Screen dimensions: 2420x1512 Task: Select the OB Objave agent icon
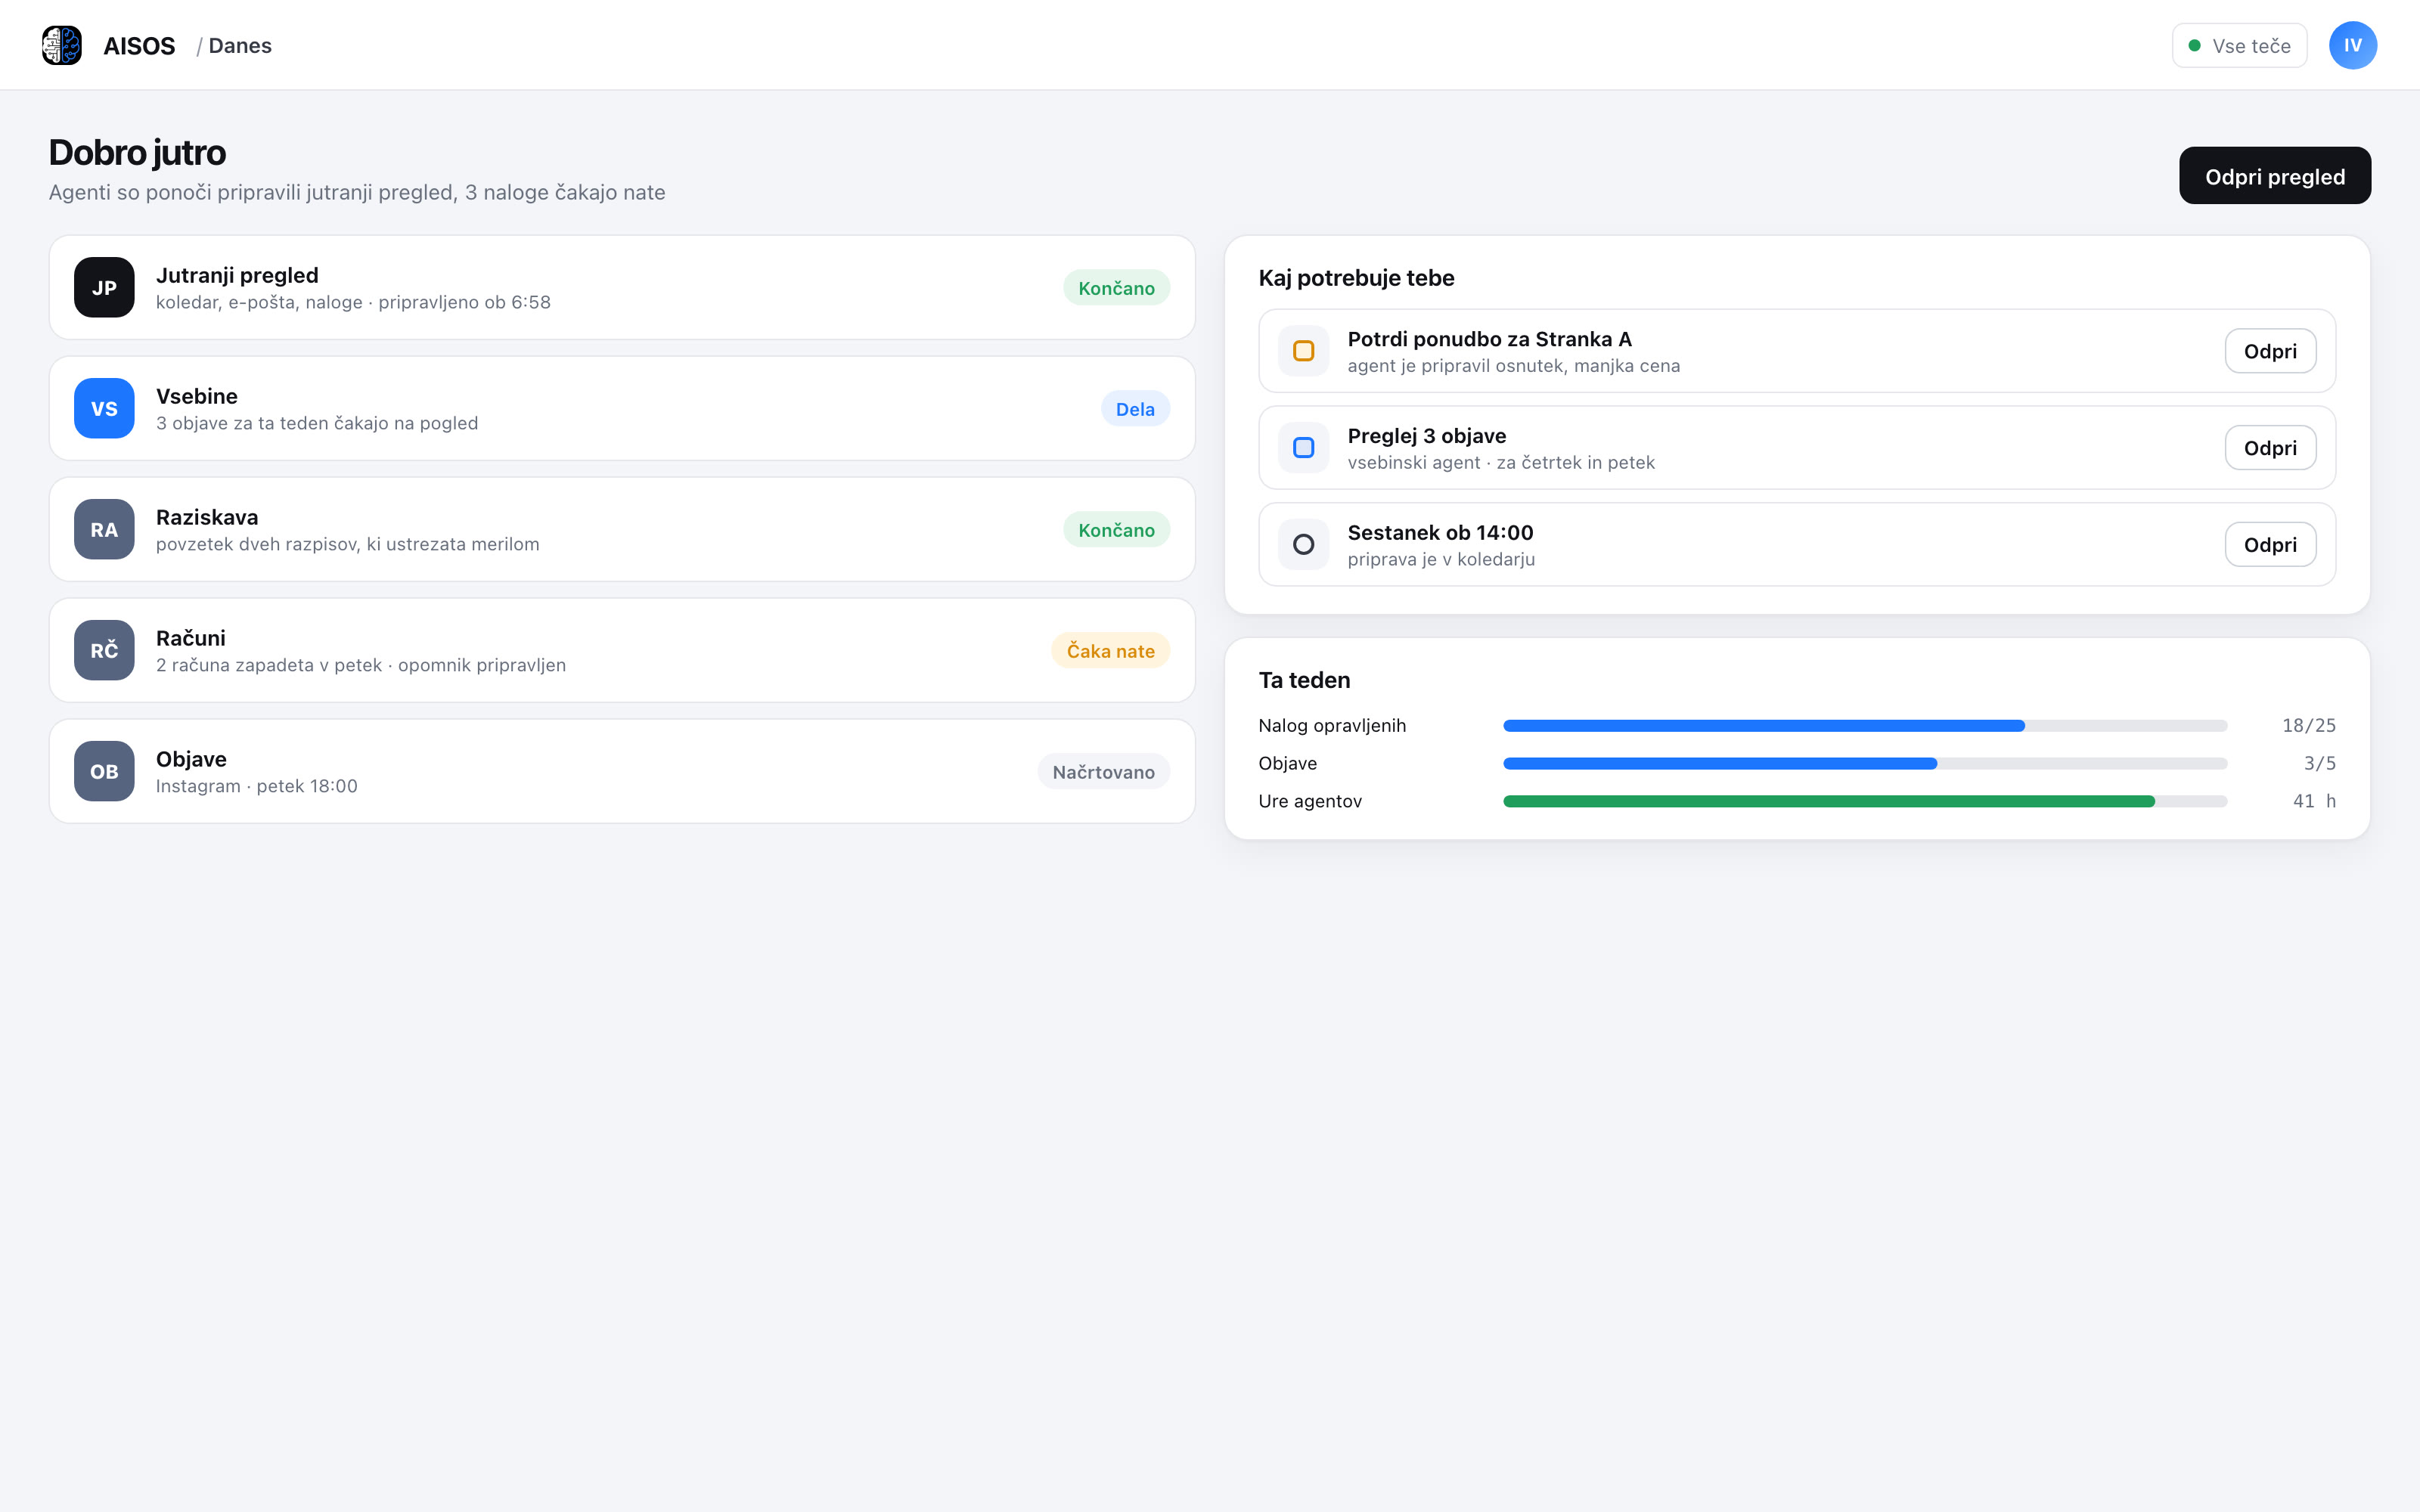point(104,771)
